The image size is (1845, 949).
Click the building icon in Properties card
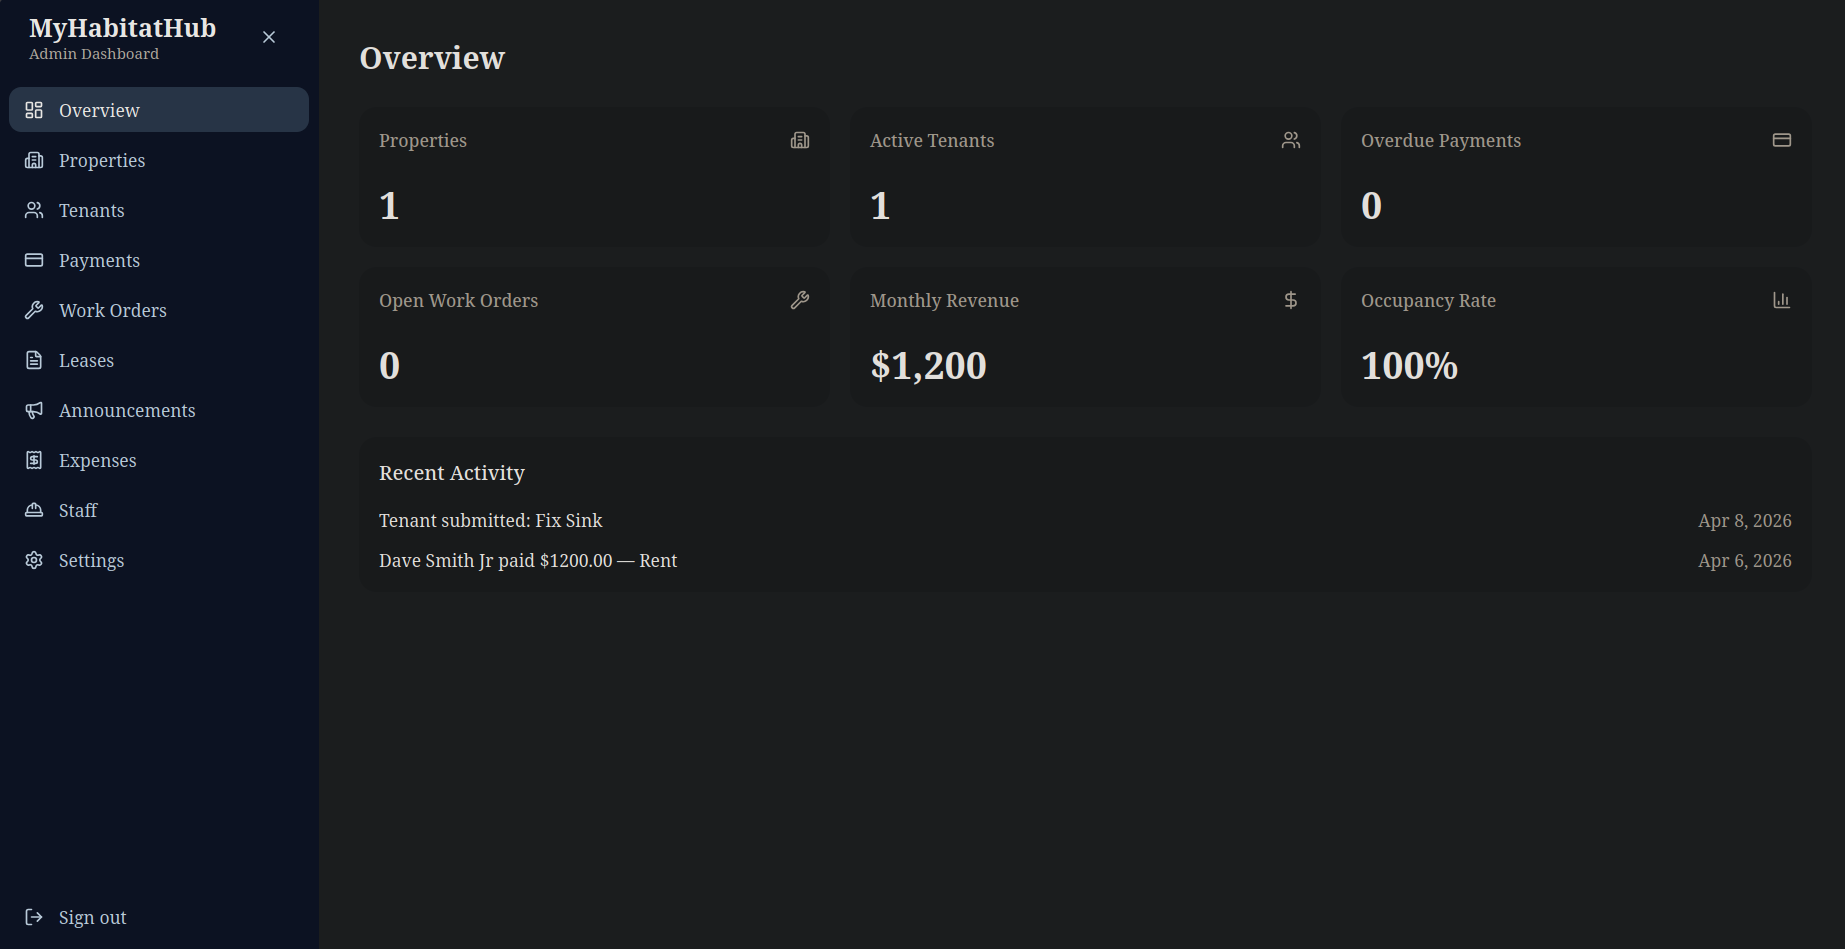[800, 140]
